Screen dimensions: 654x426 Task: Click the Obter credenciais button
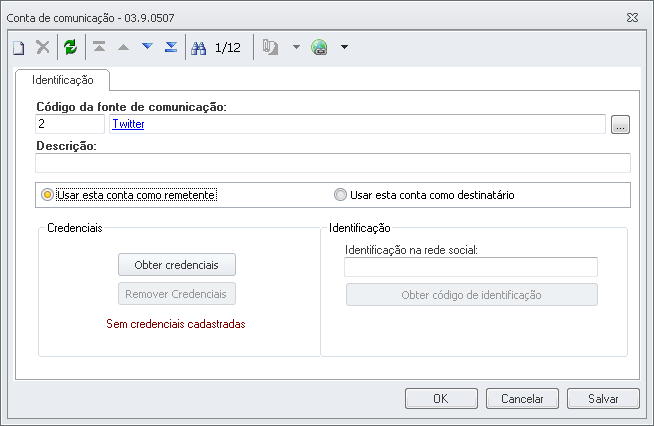point(177,265)
